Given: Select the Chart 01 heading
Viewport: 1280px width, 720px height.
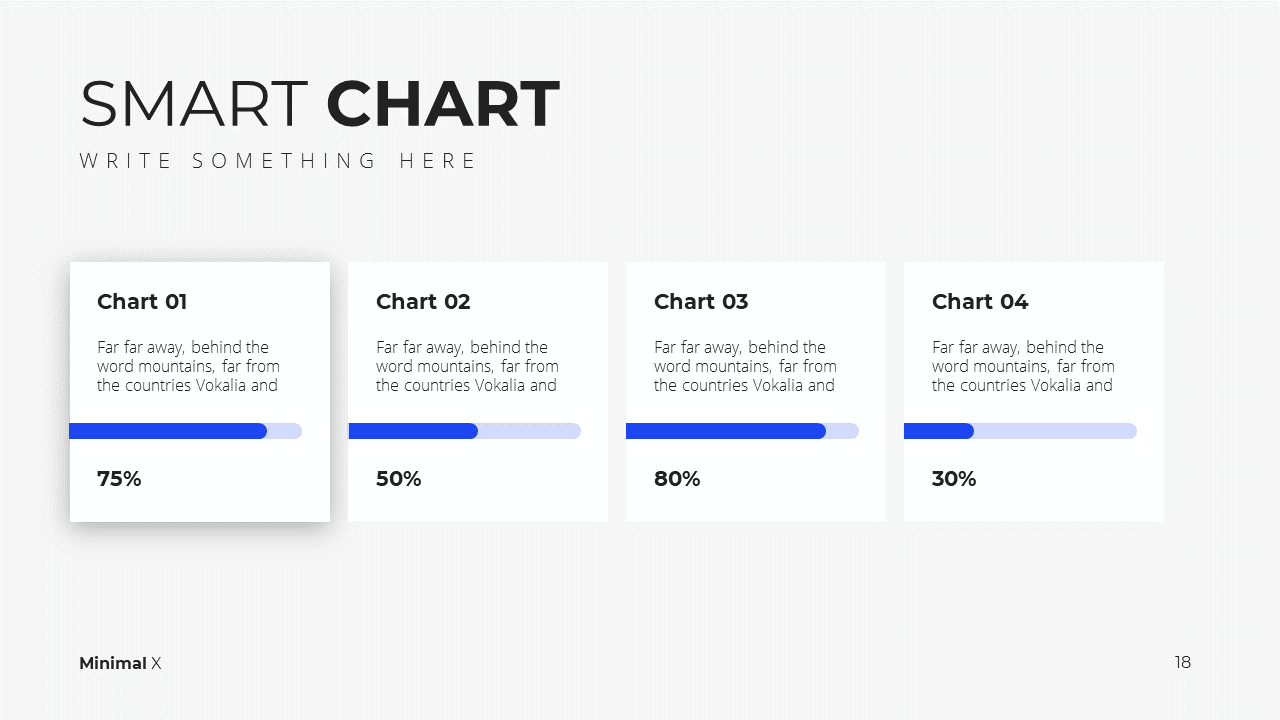Looking at the screenshot, I should (x=142, y=302).
